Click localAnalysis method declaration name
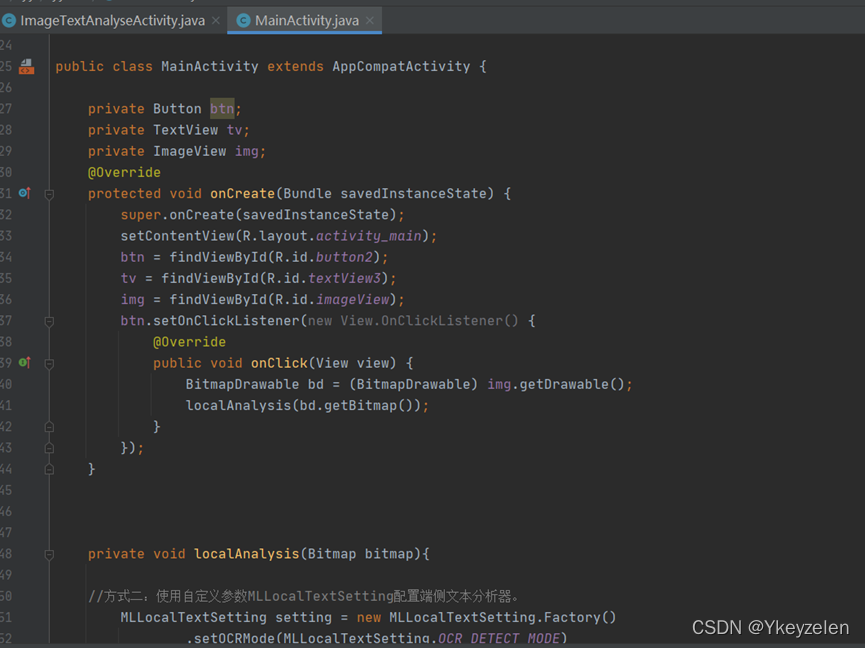 (247, 554)
